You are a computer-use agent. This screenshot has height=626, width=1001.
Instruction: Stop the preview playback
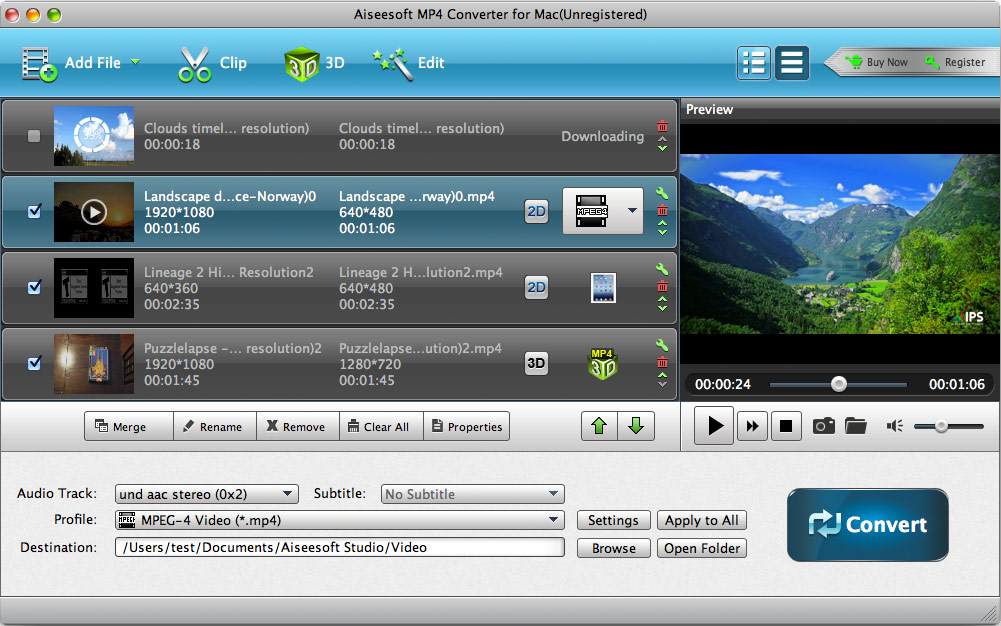[786, 426]
